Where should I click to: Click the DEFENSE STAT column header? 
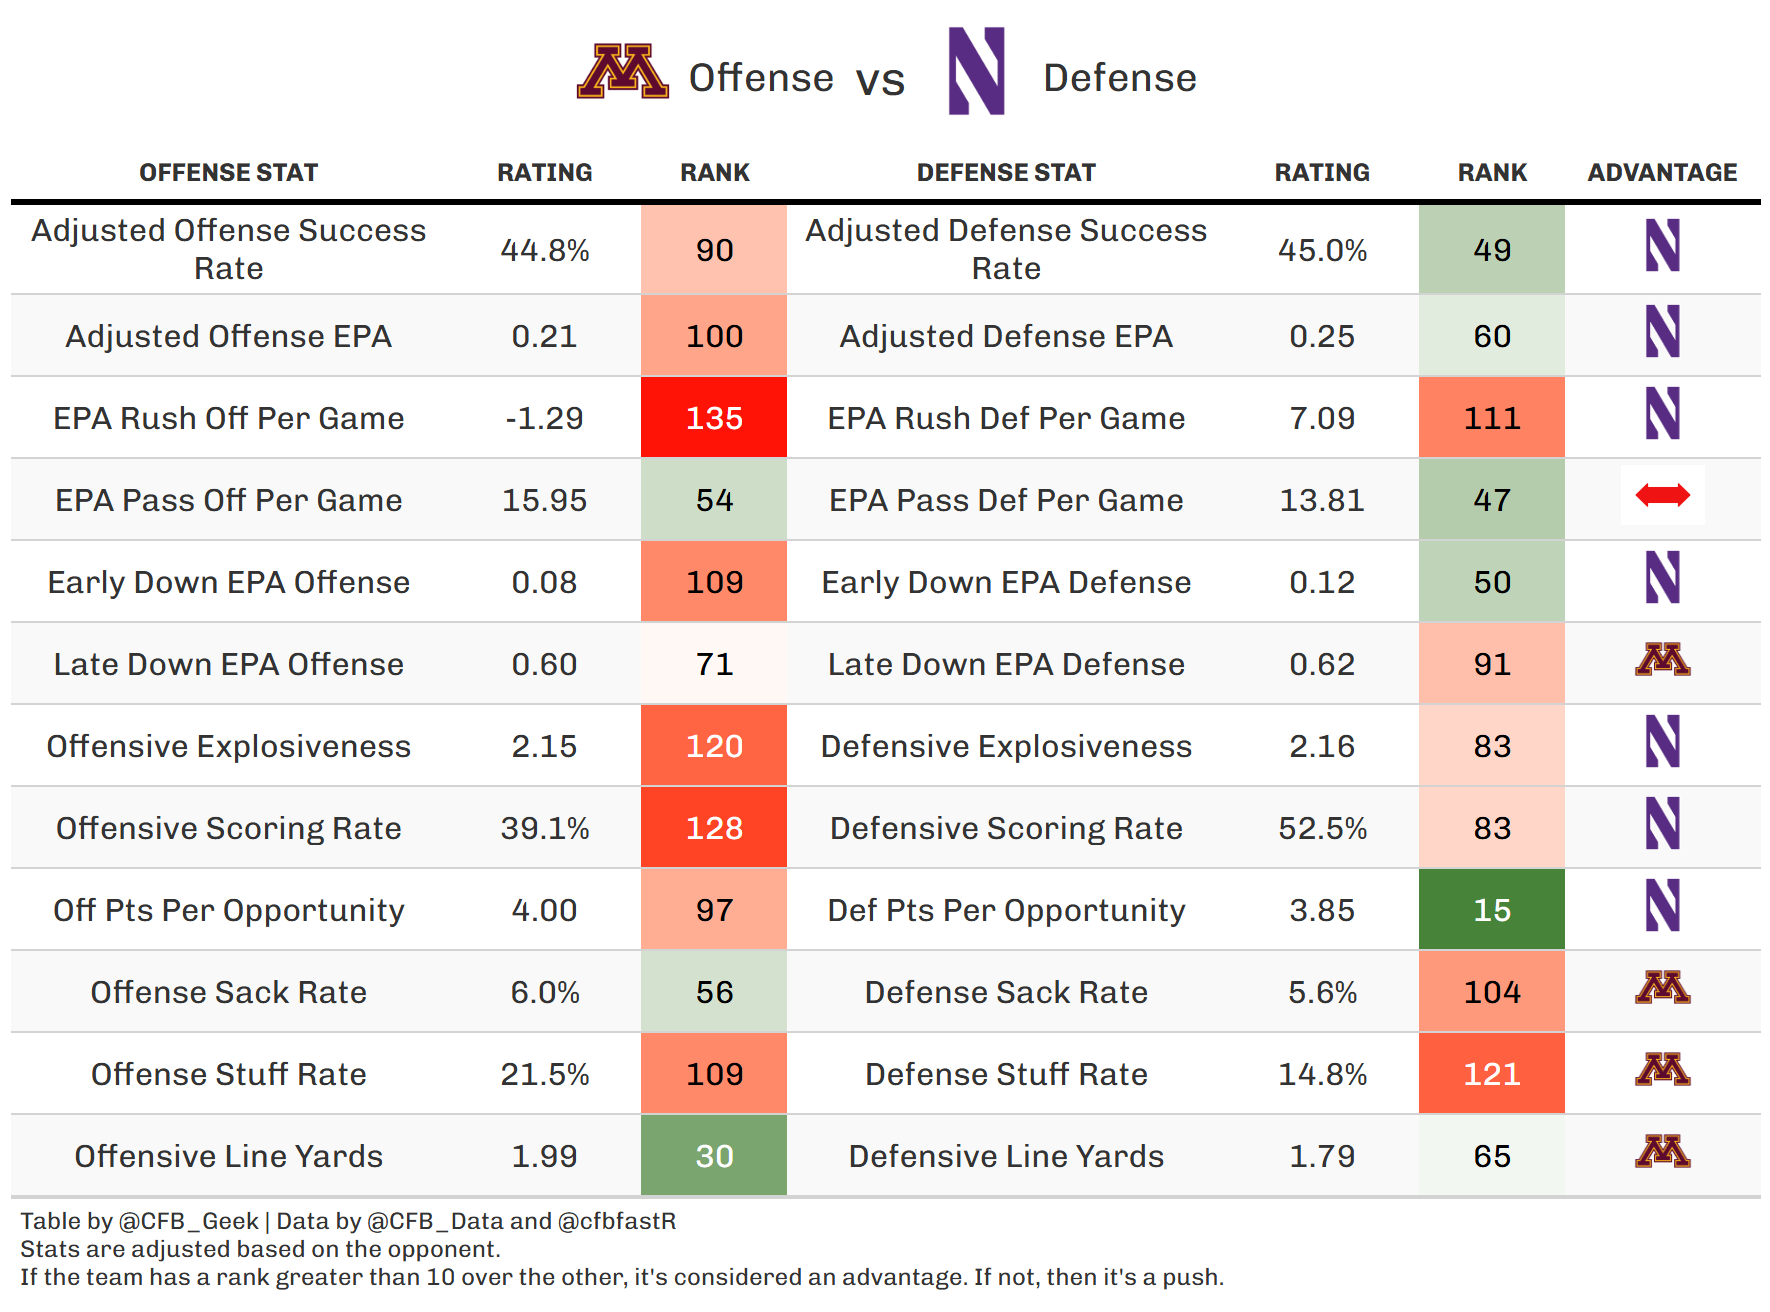coord(1006,173)
